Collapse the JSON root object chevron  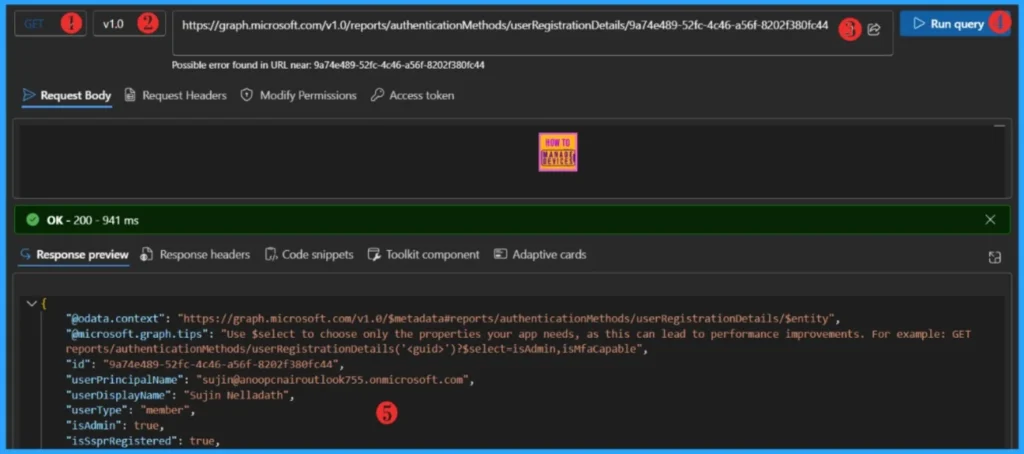click(x=31, y=304)
